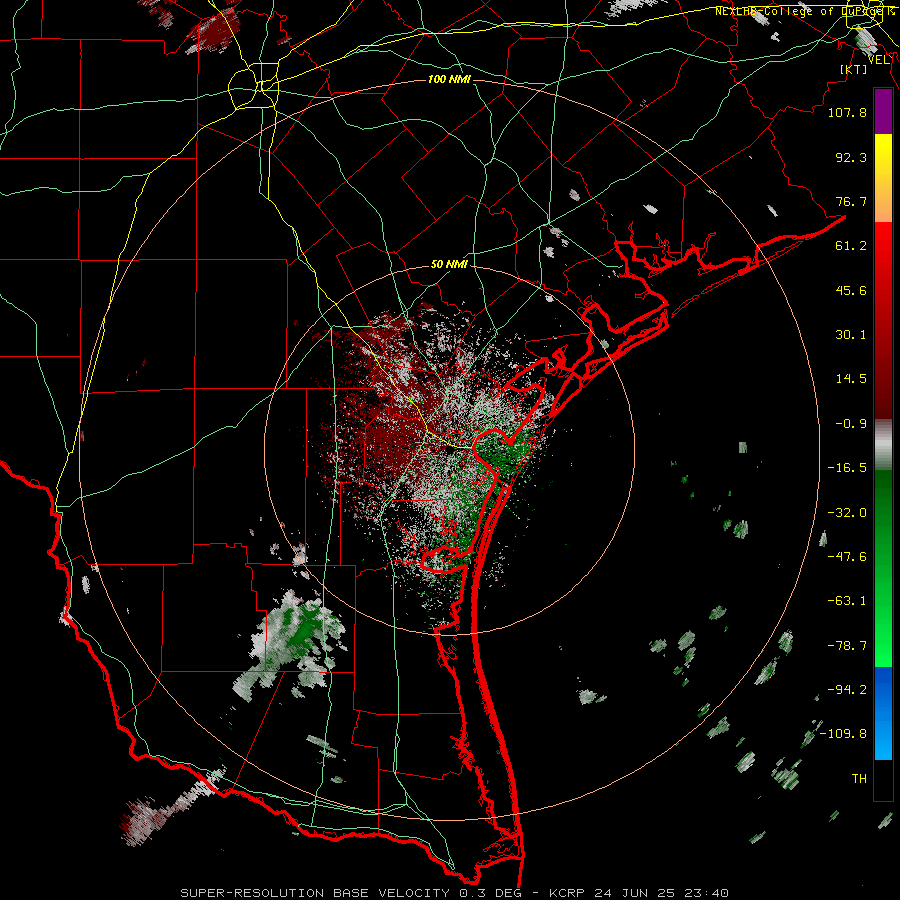
Task: Click the VEL legend title
Action: 879,59
